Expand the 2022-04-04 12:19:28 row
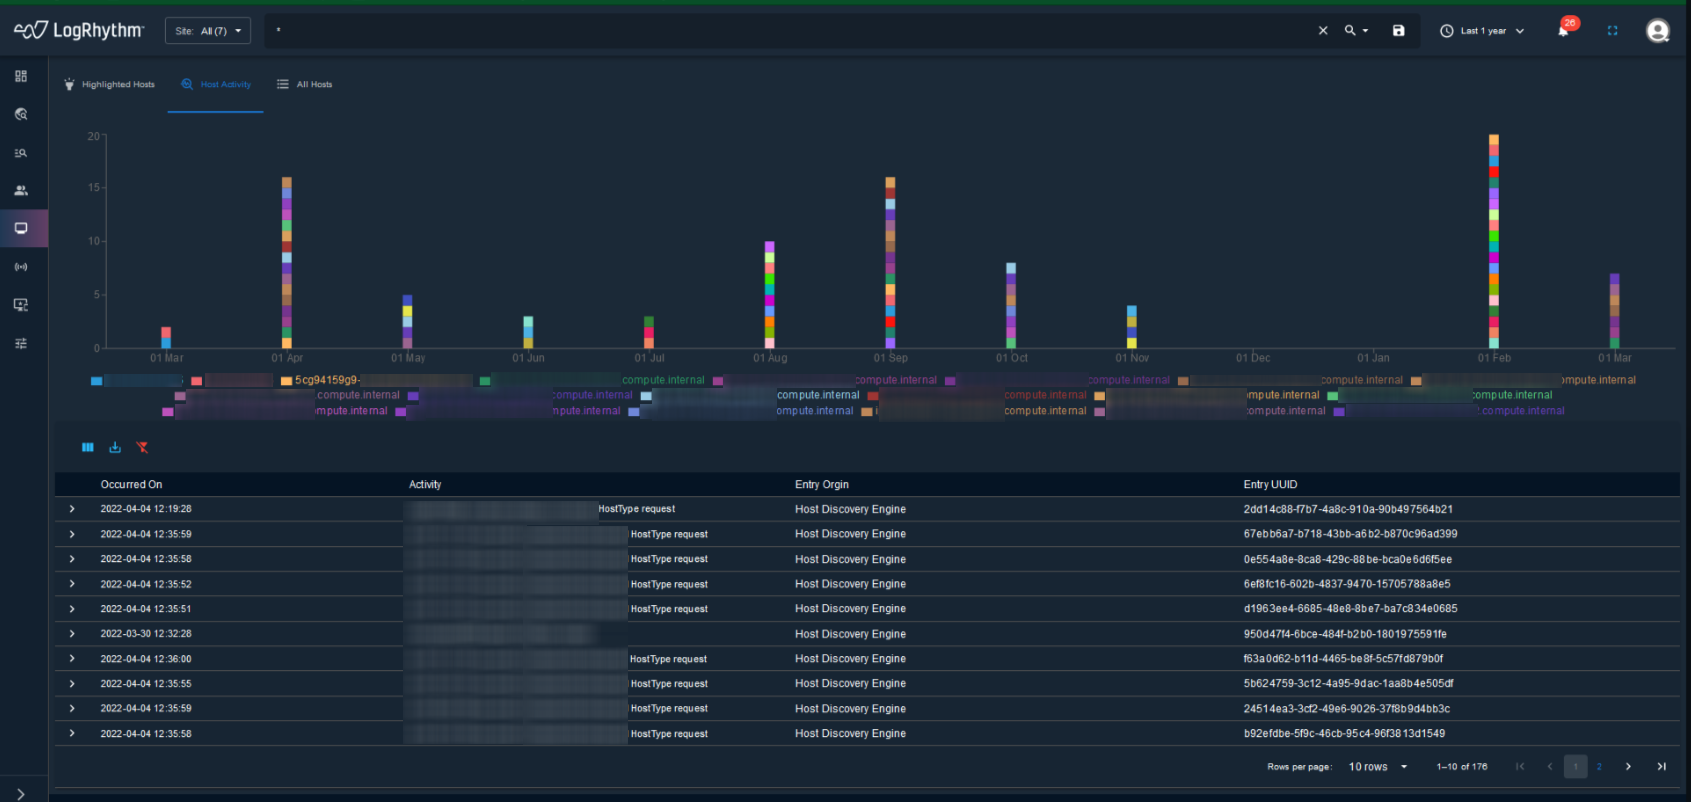This screenshot has height=802, width=1691. (72, 509)
